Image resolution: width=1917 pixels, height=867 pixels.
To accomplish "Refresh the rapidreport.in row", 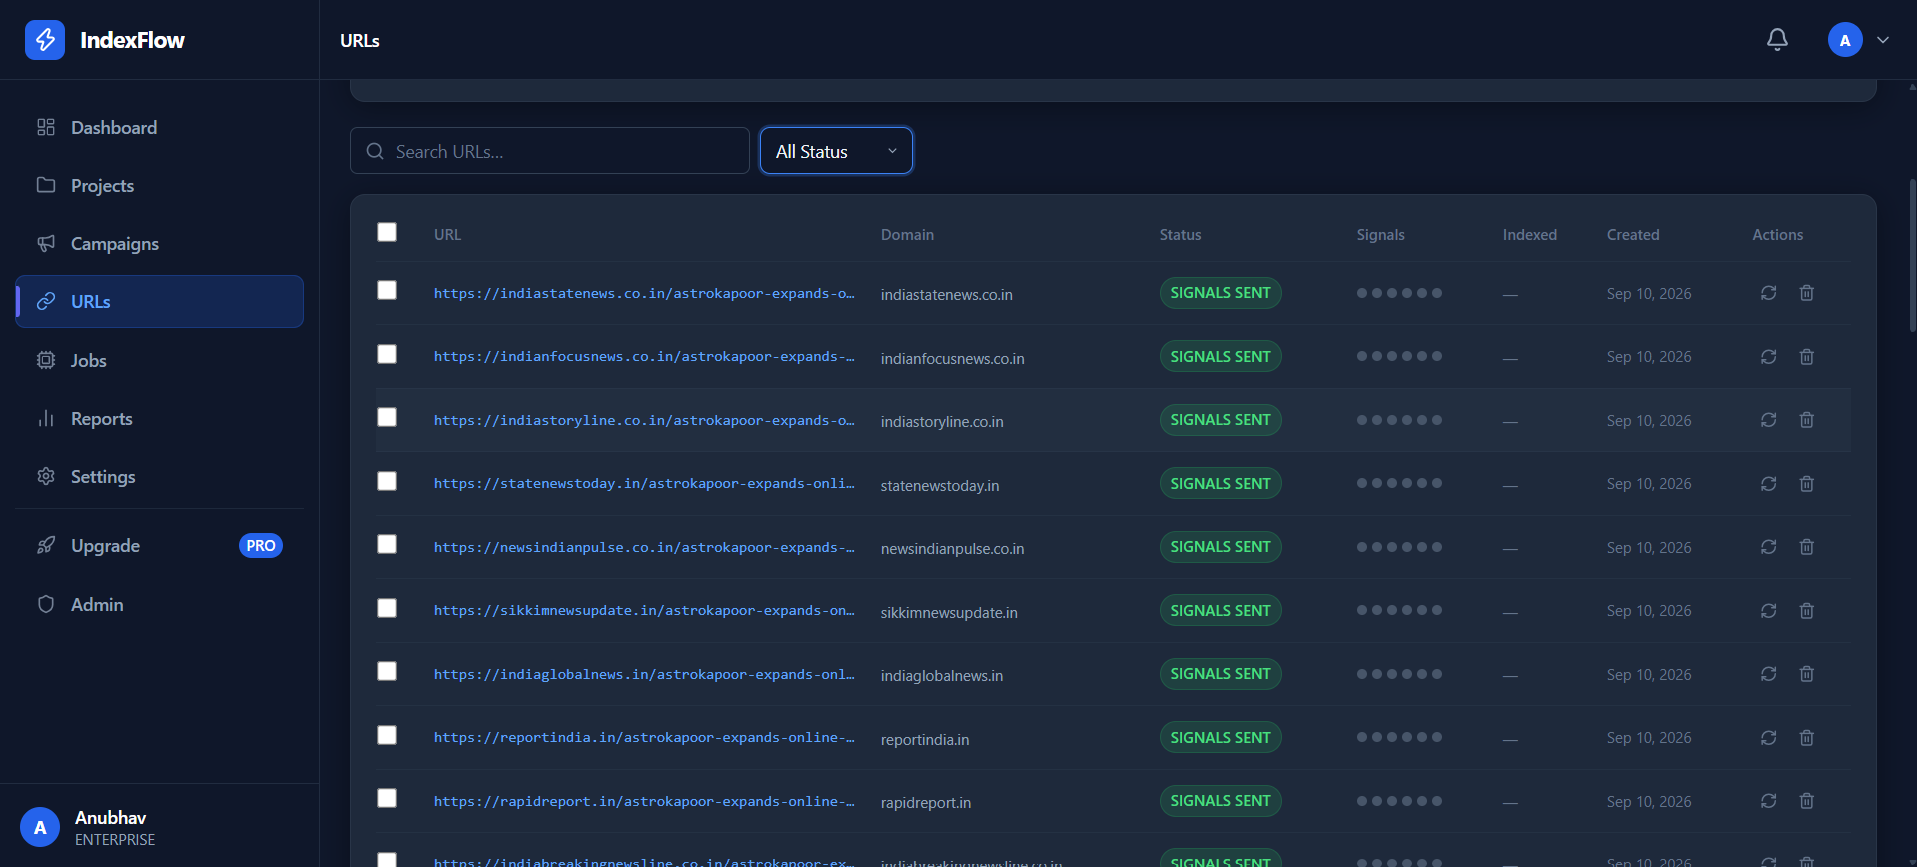I will point(1768,801).
